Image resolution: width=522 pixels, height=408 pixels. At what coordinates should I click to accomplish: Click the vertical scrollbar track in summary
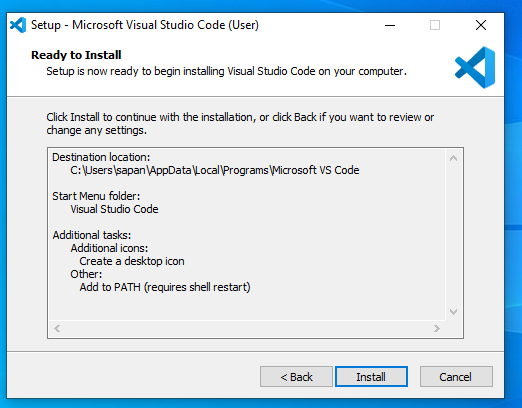[453, 235]
